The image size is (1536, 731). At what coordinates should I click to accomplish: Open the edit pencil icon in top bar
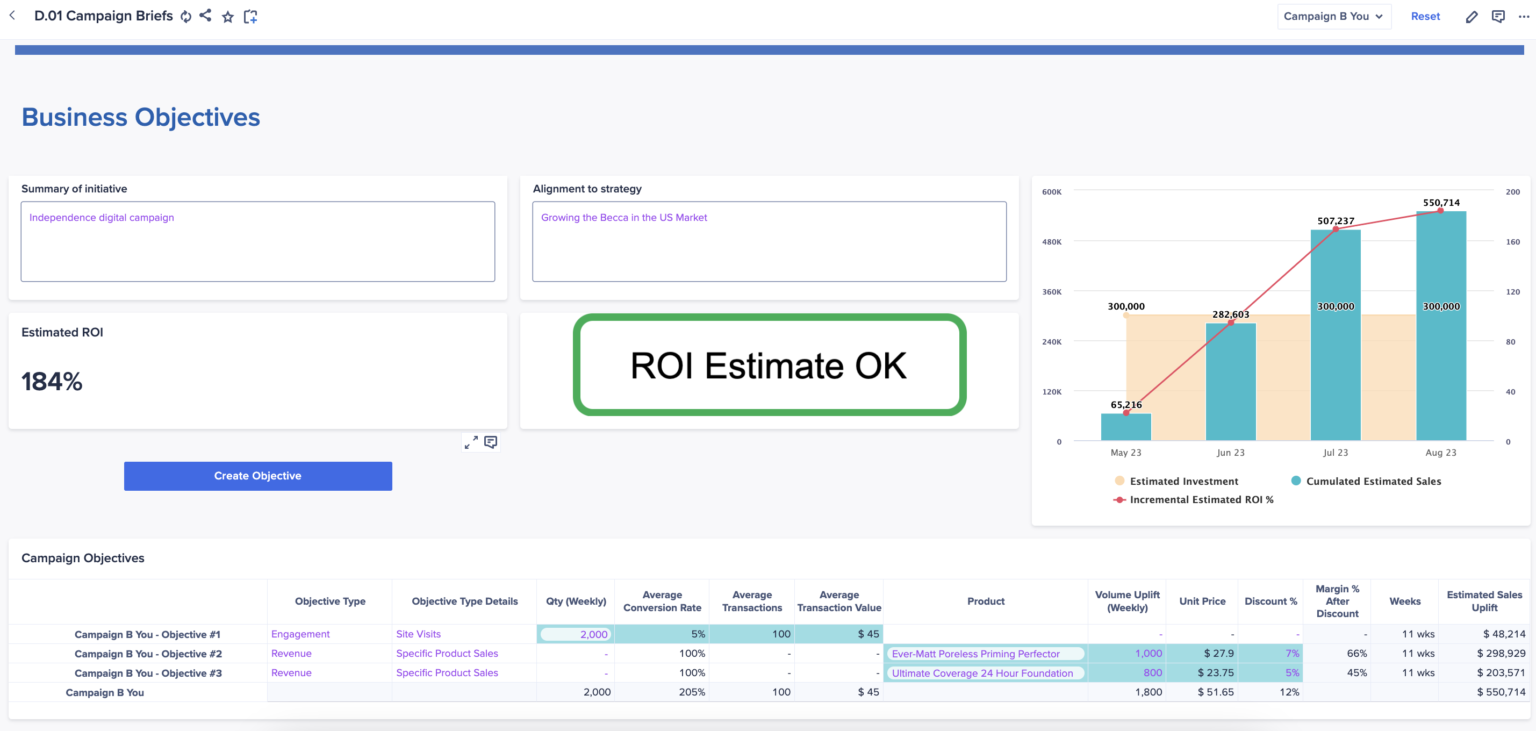[x=1472, y=17]
